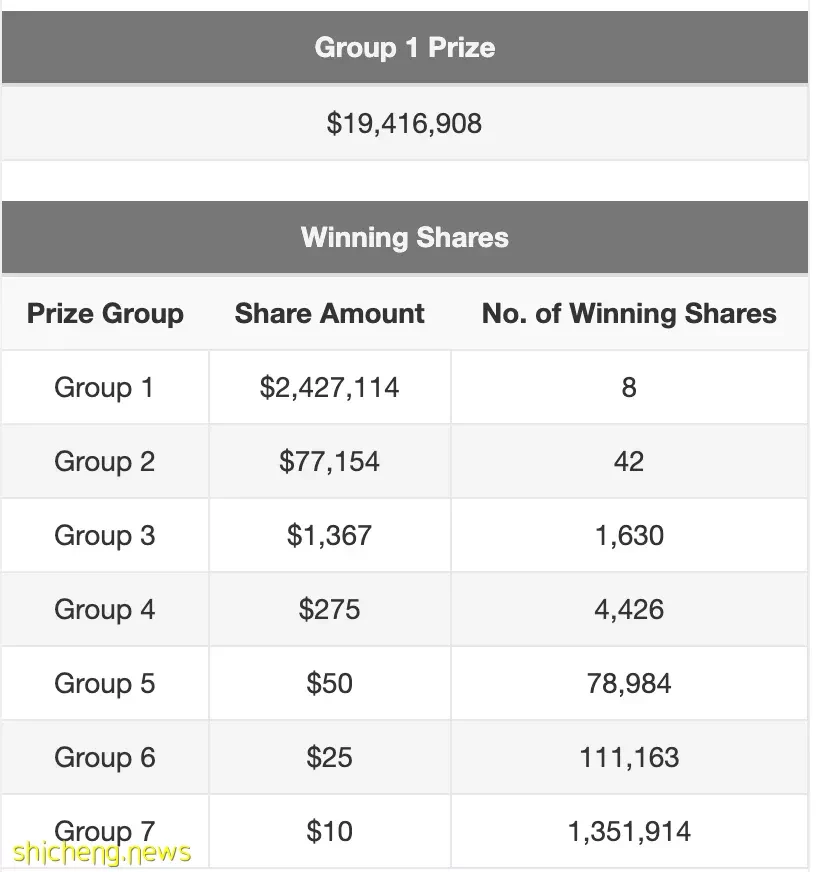Click the shicheng.news watermark link
826x872 pixels.
click(x=102, y=853)
